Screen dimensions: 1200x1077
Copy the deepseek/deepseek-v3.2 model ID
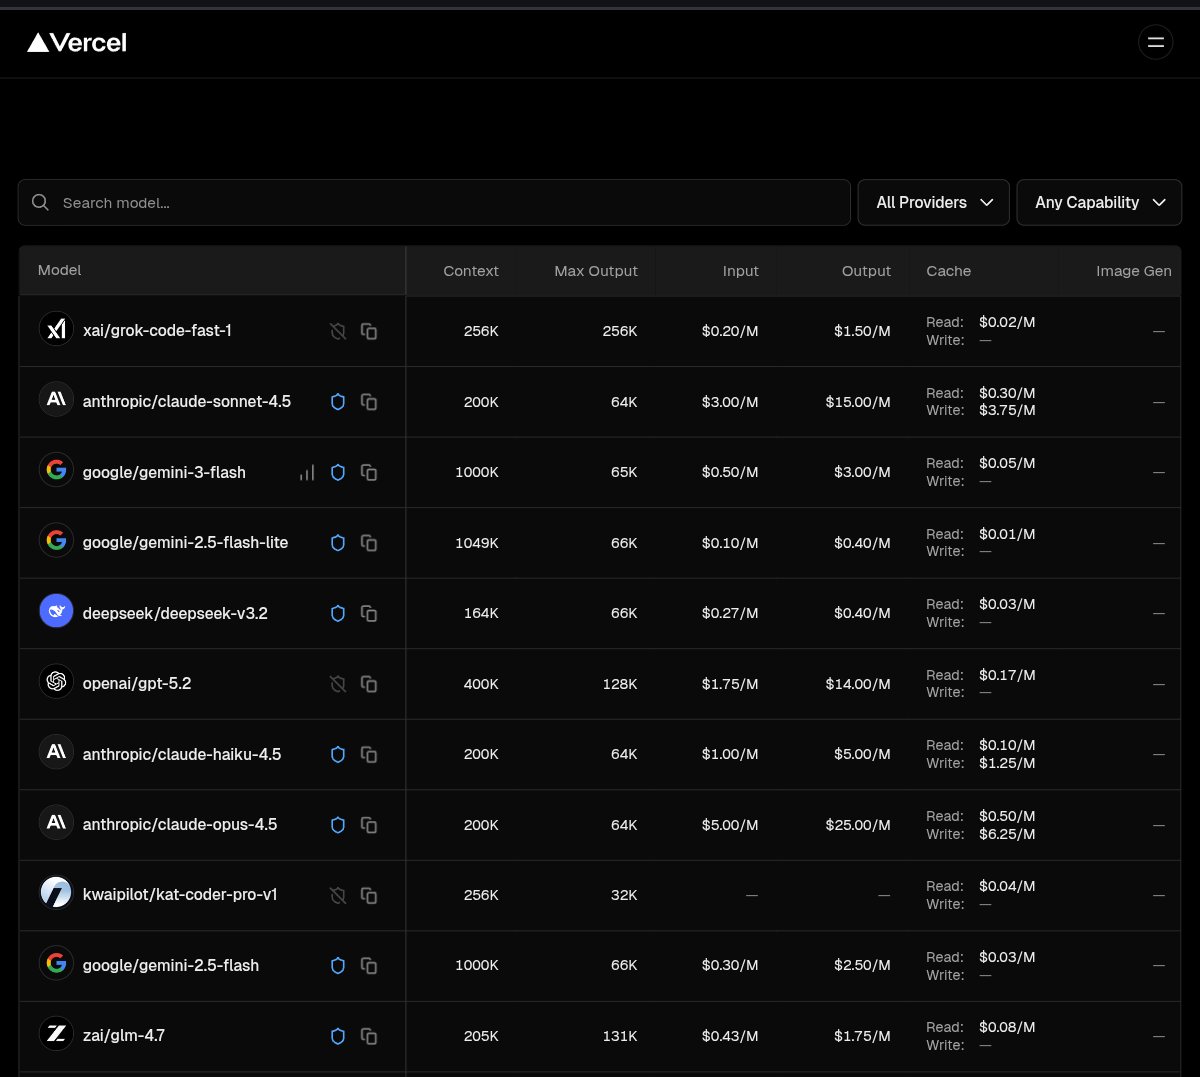click(369, 613)
